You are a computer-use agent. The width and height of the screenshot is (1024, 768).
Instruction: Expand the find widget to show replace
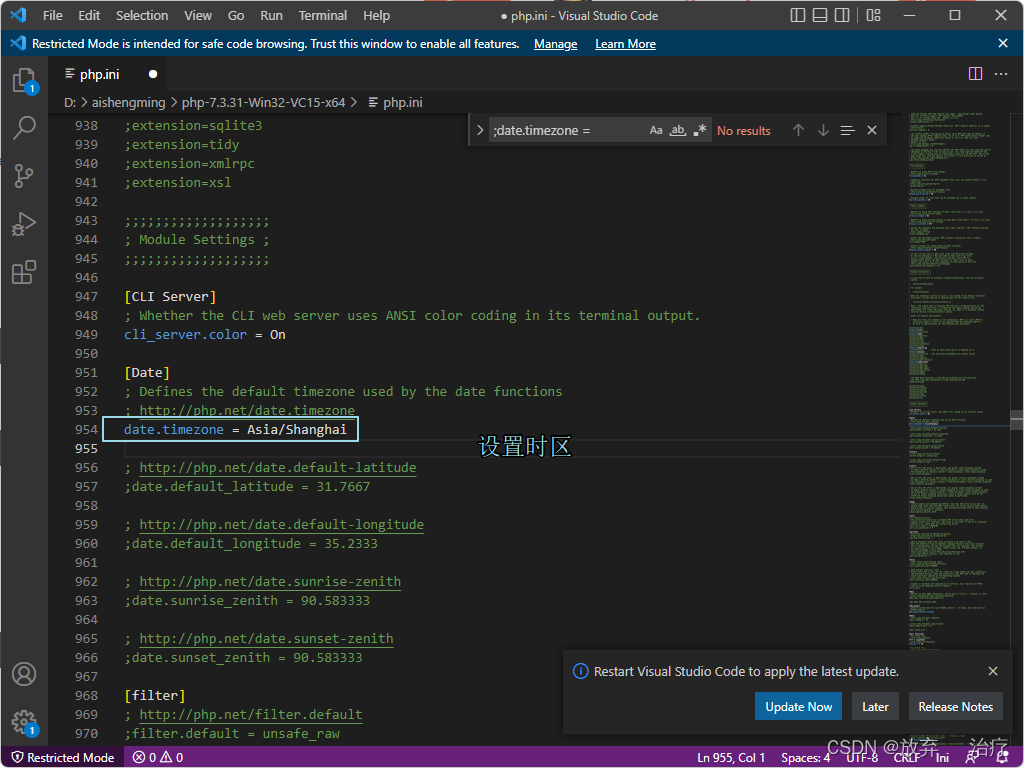(479, 130)
